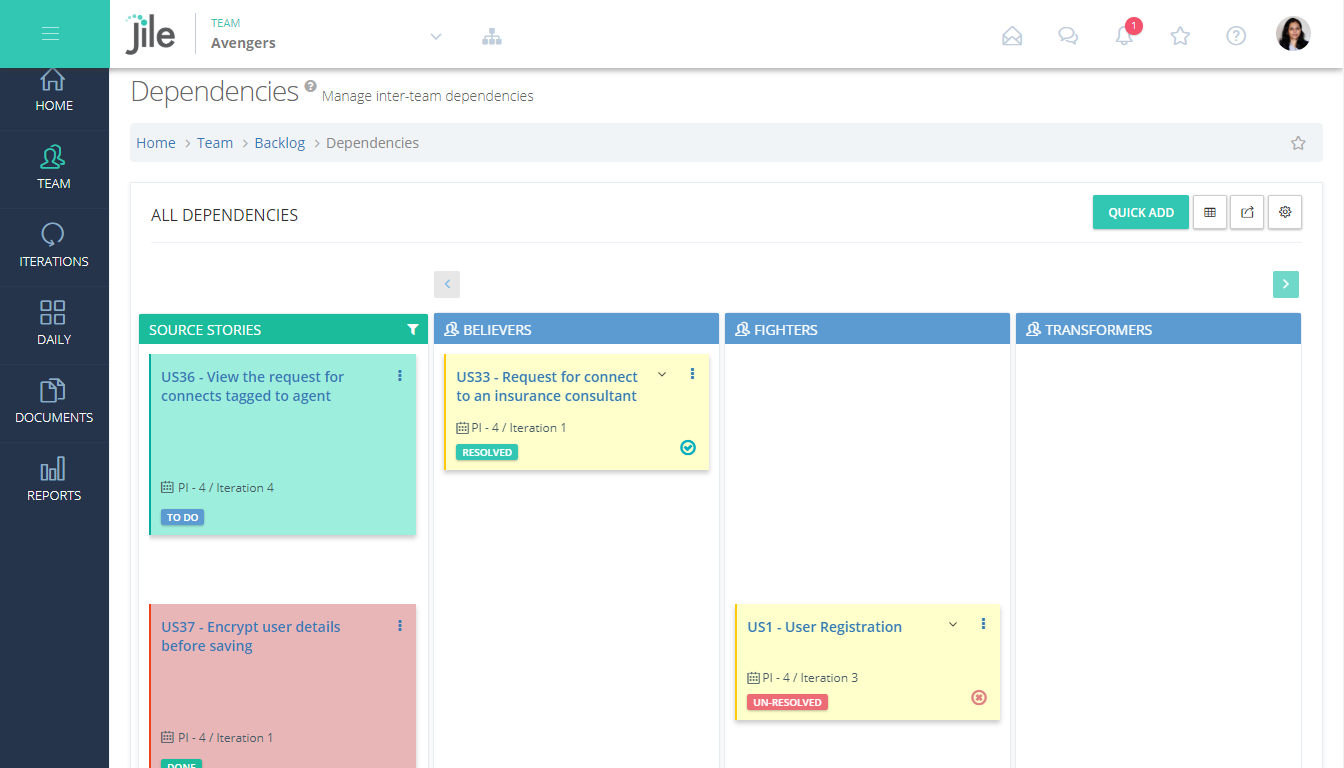Image resolution: width=1344 pixels, height=768 pixels.
Task: Click the Quick Add button
Action: (1140, 212)
